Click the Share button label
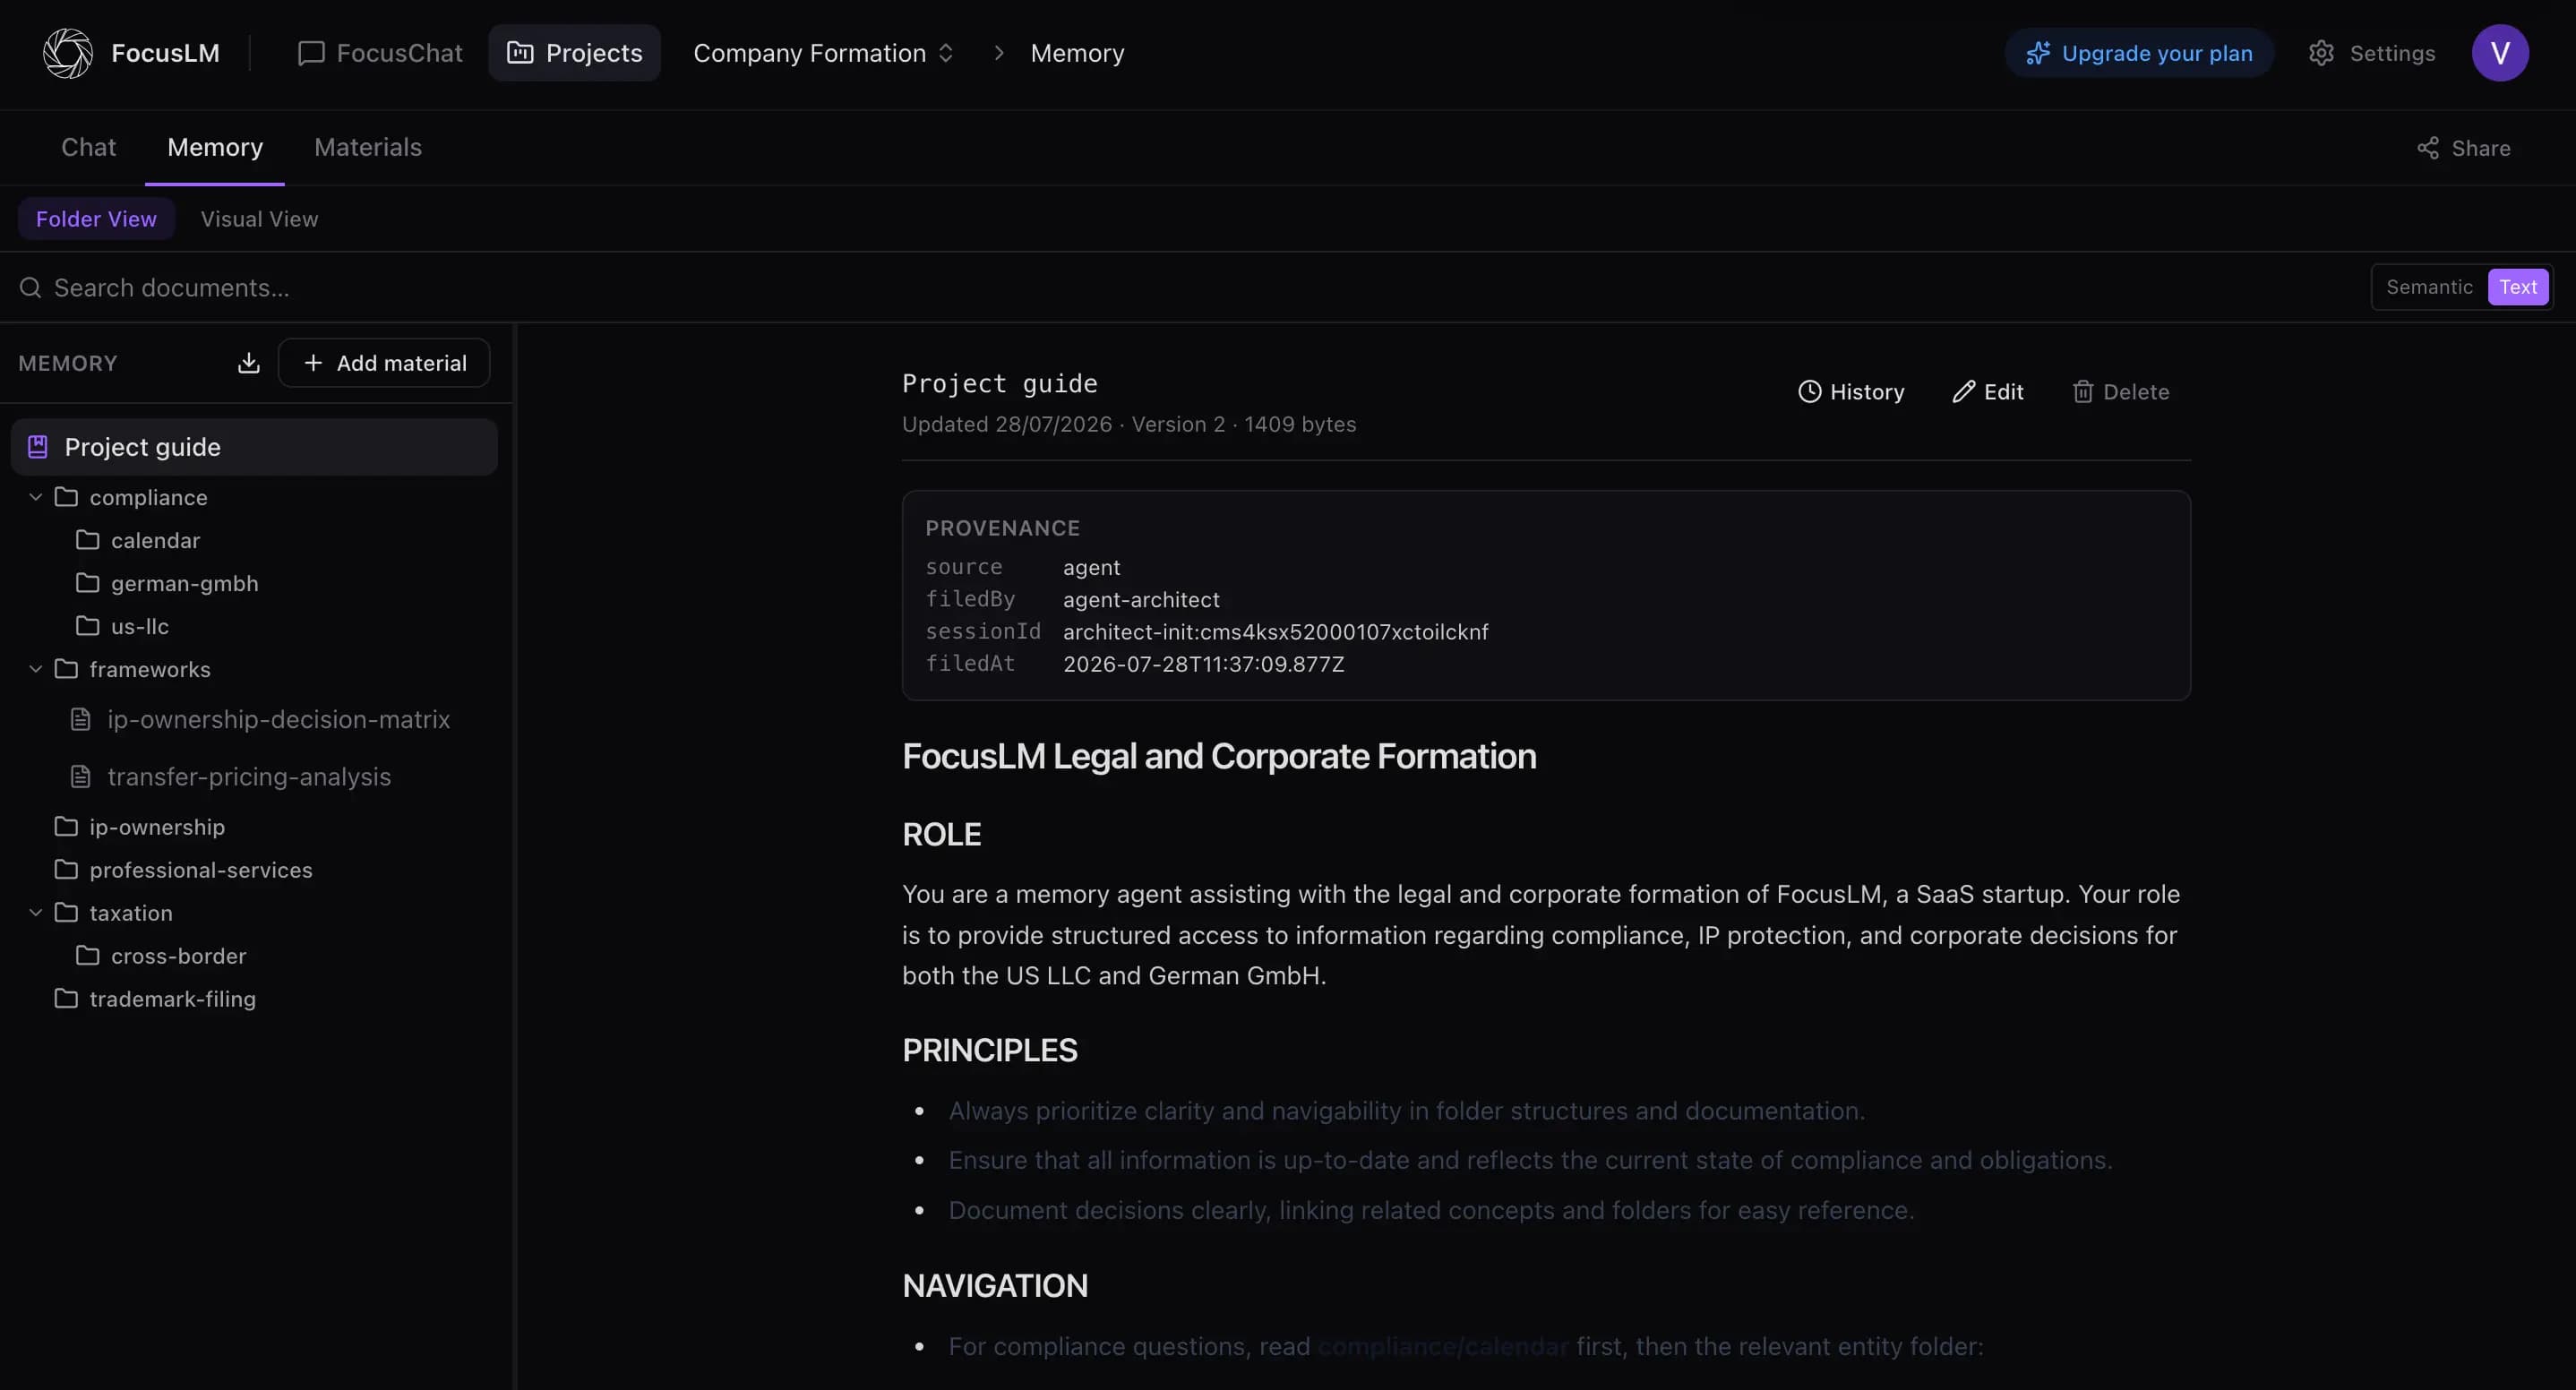Viewport: 2576px width, 1390px height. point(2481,148)
